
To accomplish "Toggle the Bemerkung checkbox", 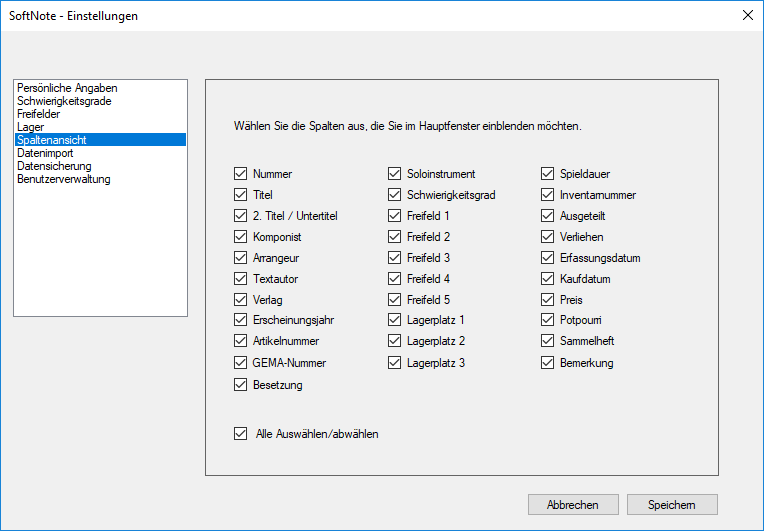I will click(548, 363).
